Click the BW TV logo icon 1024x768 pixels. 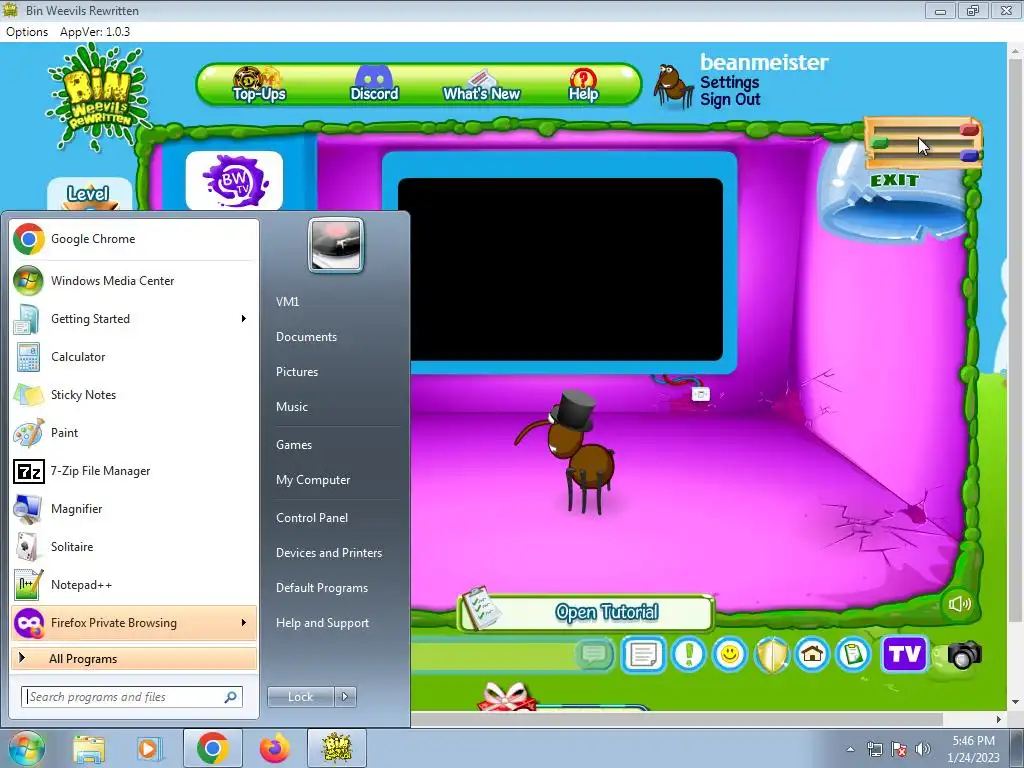coord(234,181)
